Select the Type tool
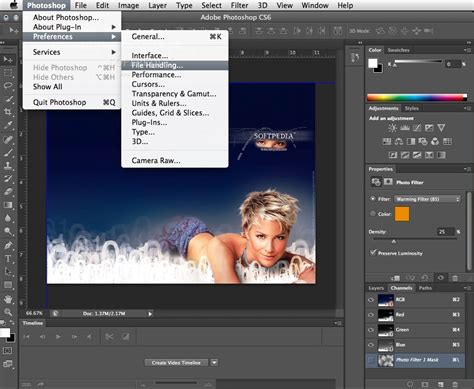This screenshot has height=389, width=474. pos(8,258)
